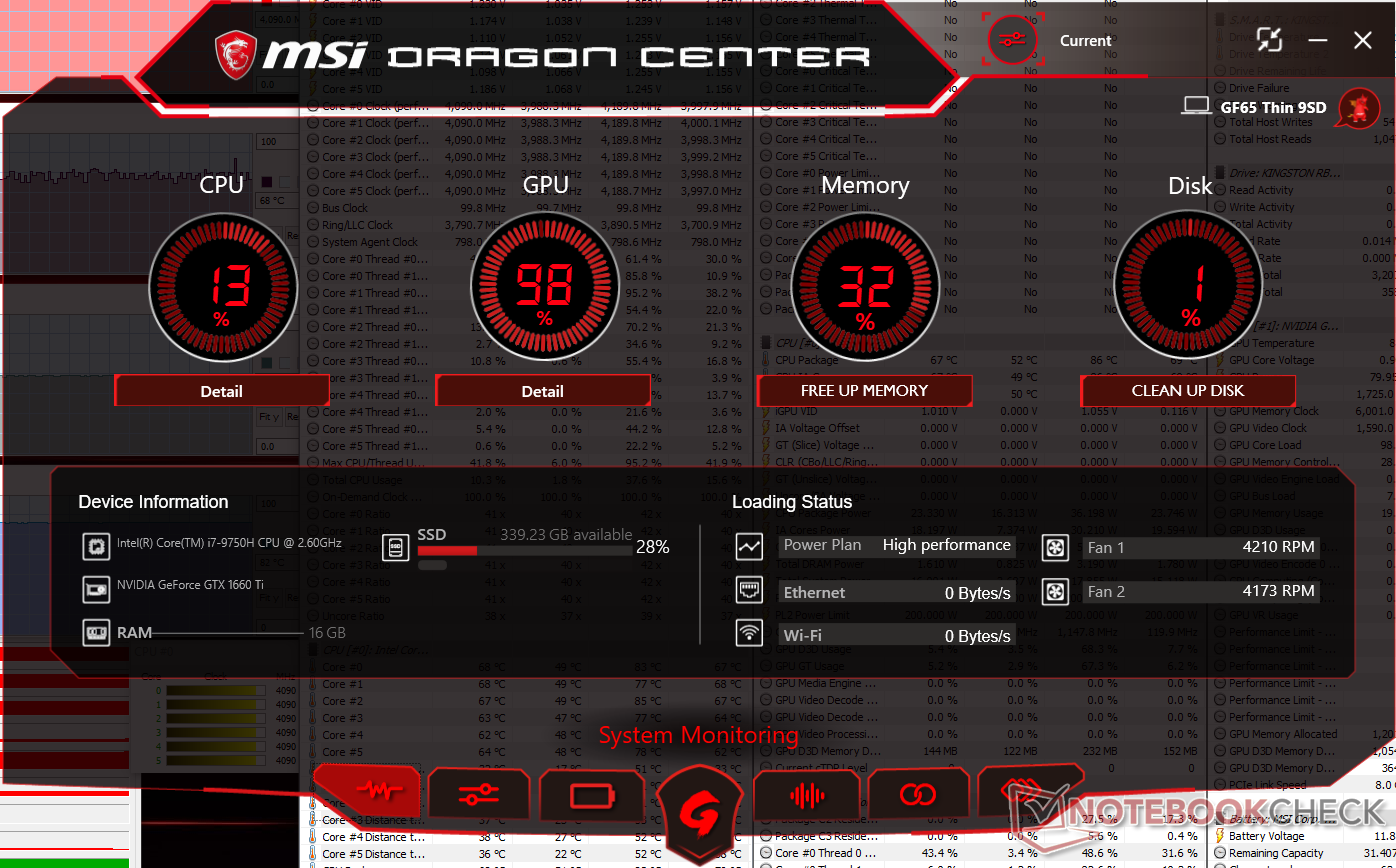The height and width of the screenshot is (868, 1396).
Task: Select the Total Host Writes row in HWiNFO
Action: 1304,122
